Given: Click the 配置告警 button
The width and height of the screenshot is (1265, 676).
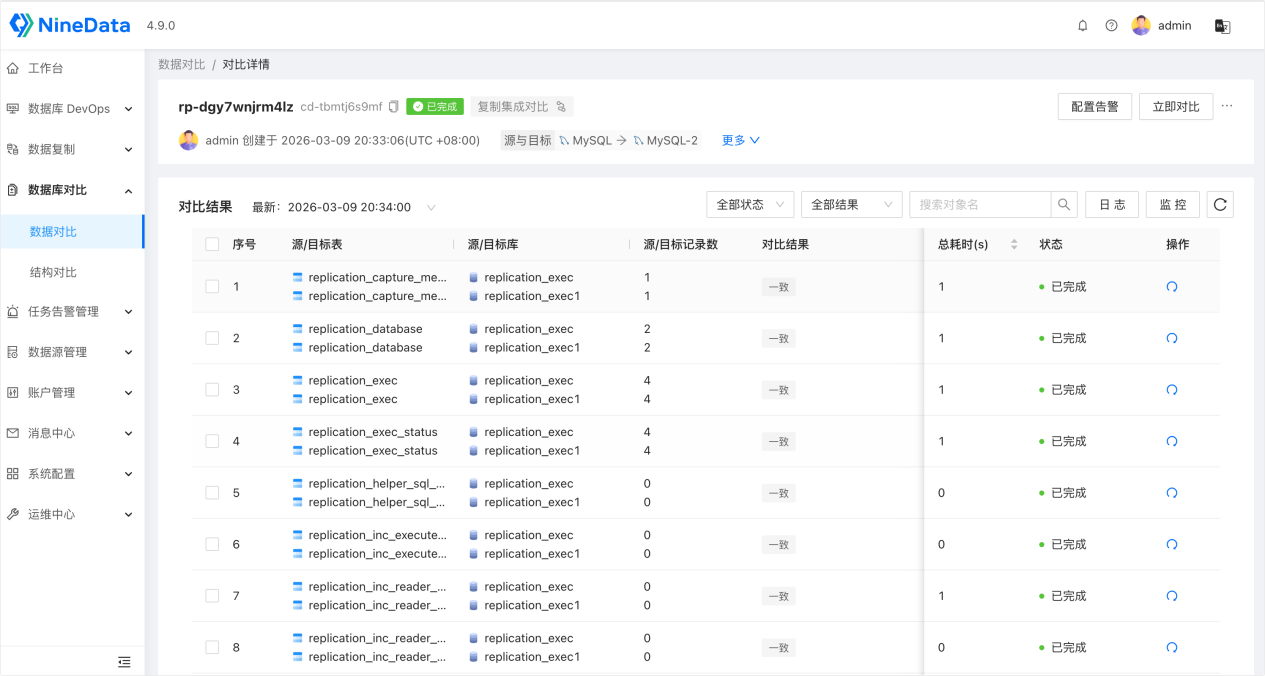Looking at the screenshot, I should coord(1095,107).
